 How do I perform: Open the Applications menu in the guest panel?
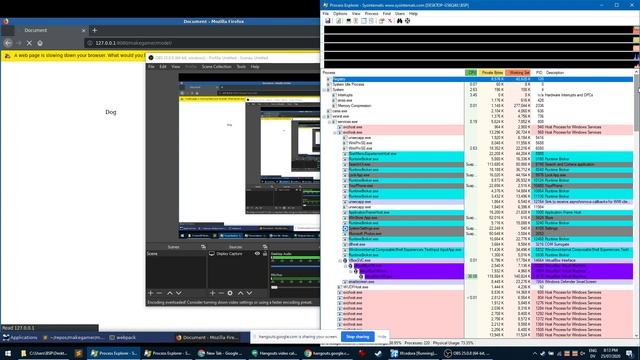point(20,338)
